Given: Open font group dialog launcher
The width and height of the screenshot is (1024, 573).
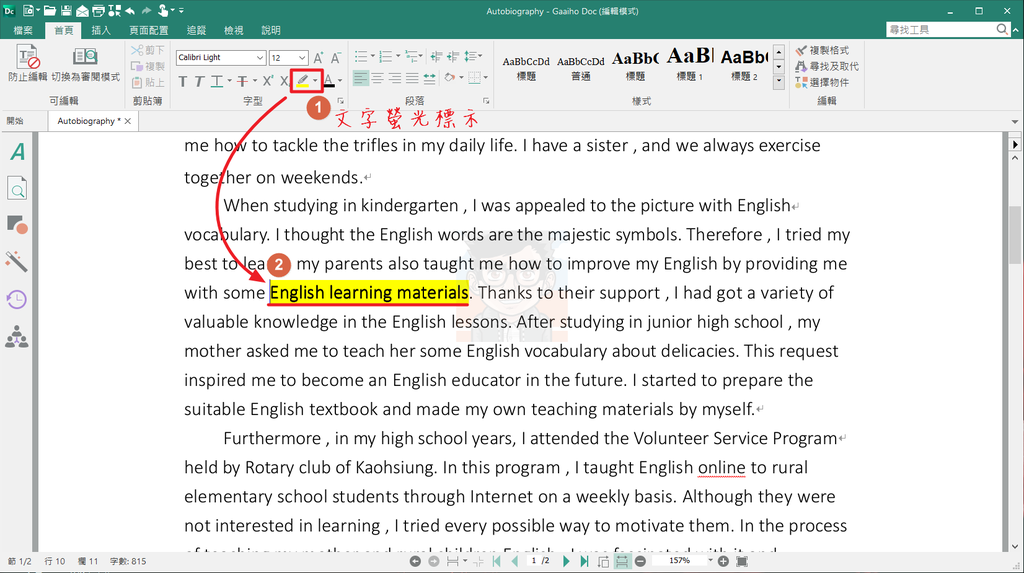Looking at the screenshot, I should coord(340,101).
